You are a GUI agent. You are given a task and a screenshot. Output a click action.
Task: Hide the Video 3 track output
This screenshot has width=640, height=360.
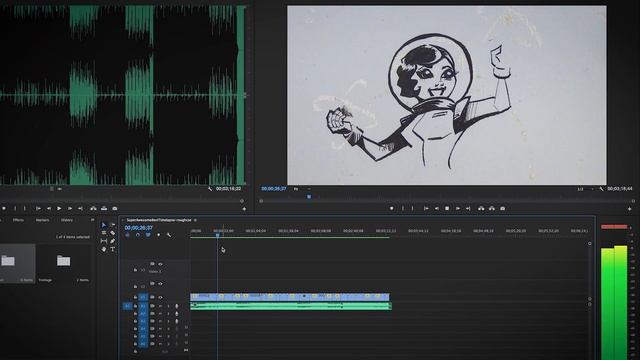tap(160, 264)
